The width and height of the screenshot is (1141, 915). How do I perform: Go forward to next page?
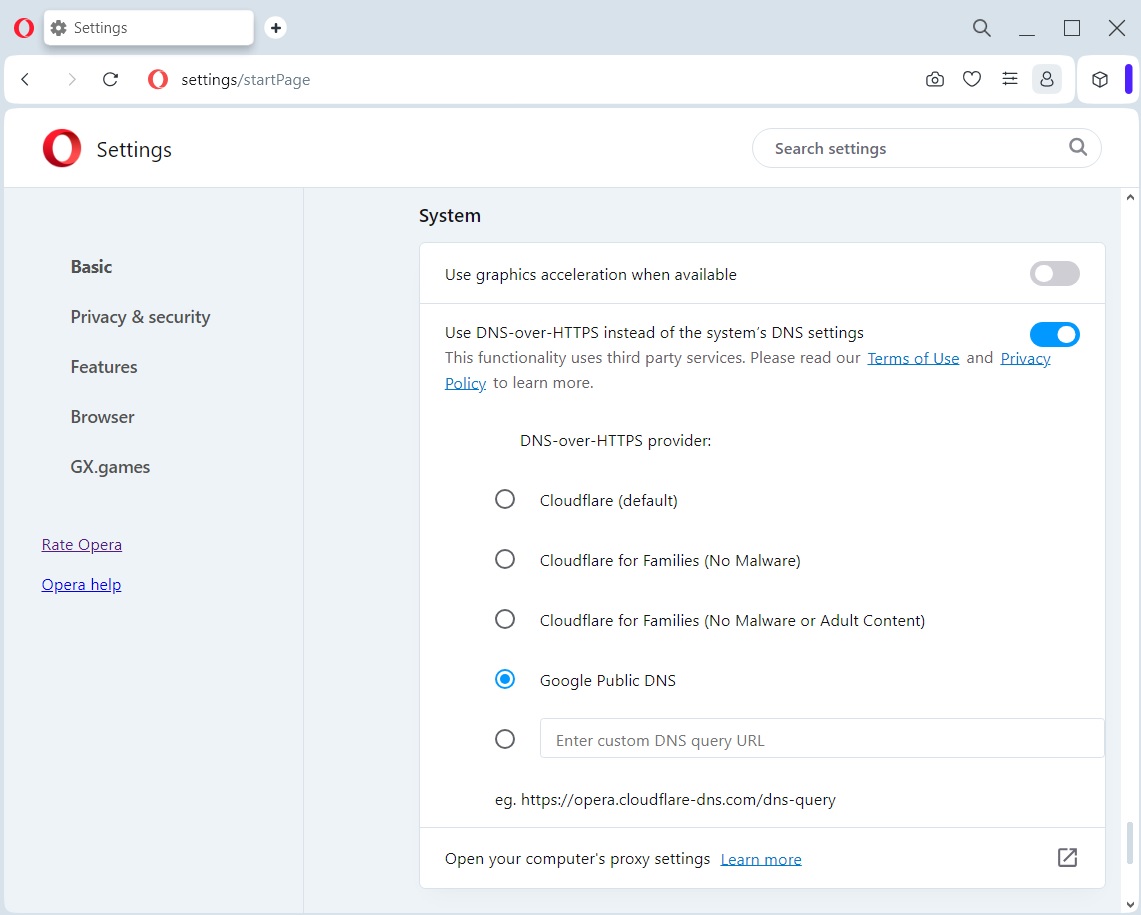pos(71,79)
